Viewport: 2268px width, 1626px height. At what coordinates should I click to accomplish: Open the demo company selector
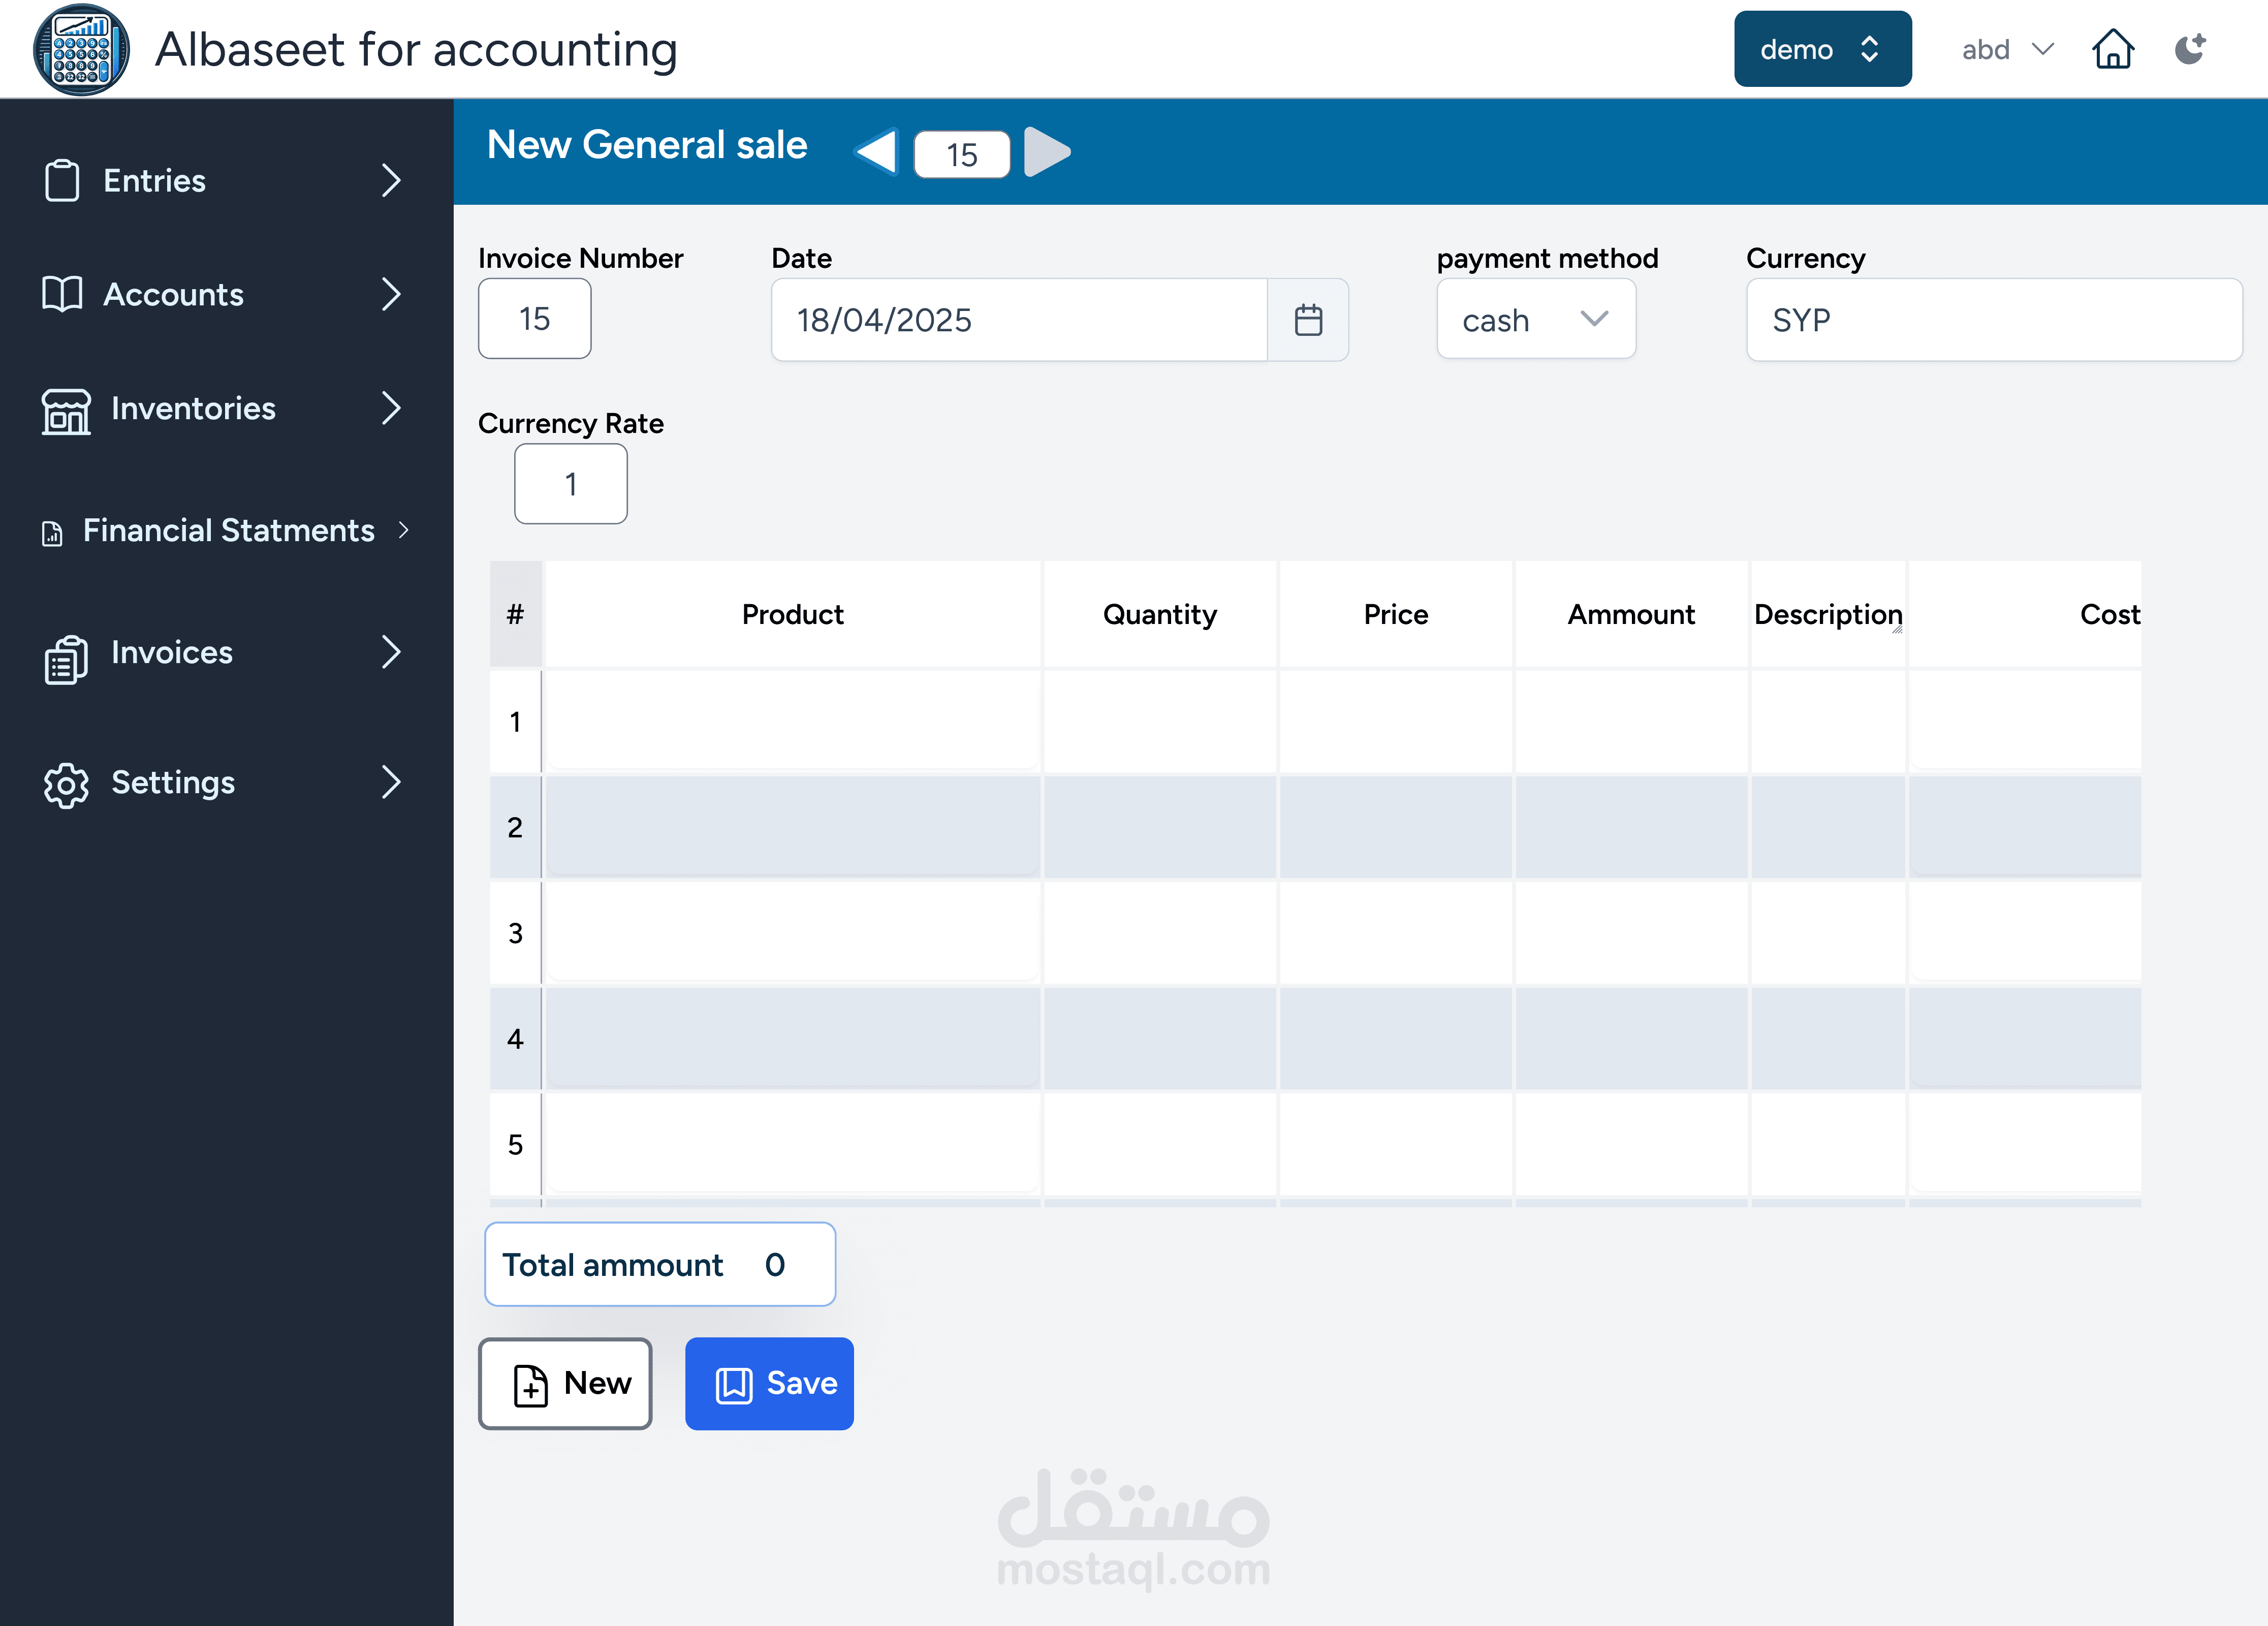(x=1821, y=49)
